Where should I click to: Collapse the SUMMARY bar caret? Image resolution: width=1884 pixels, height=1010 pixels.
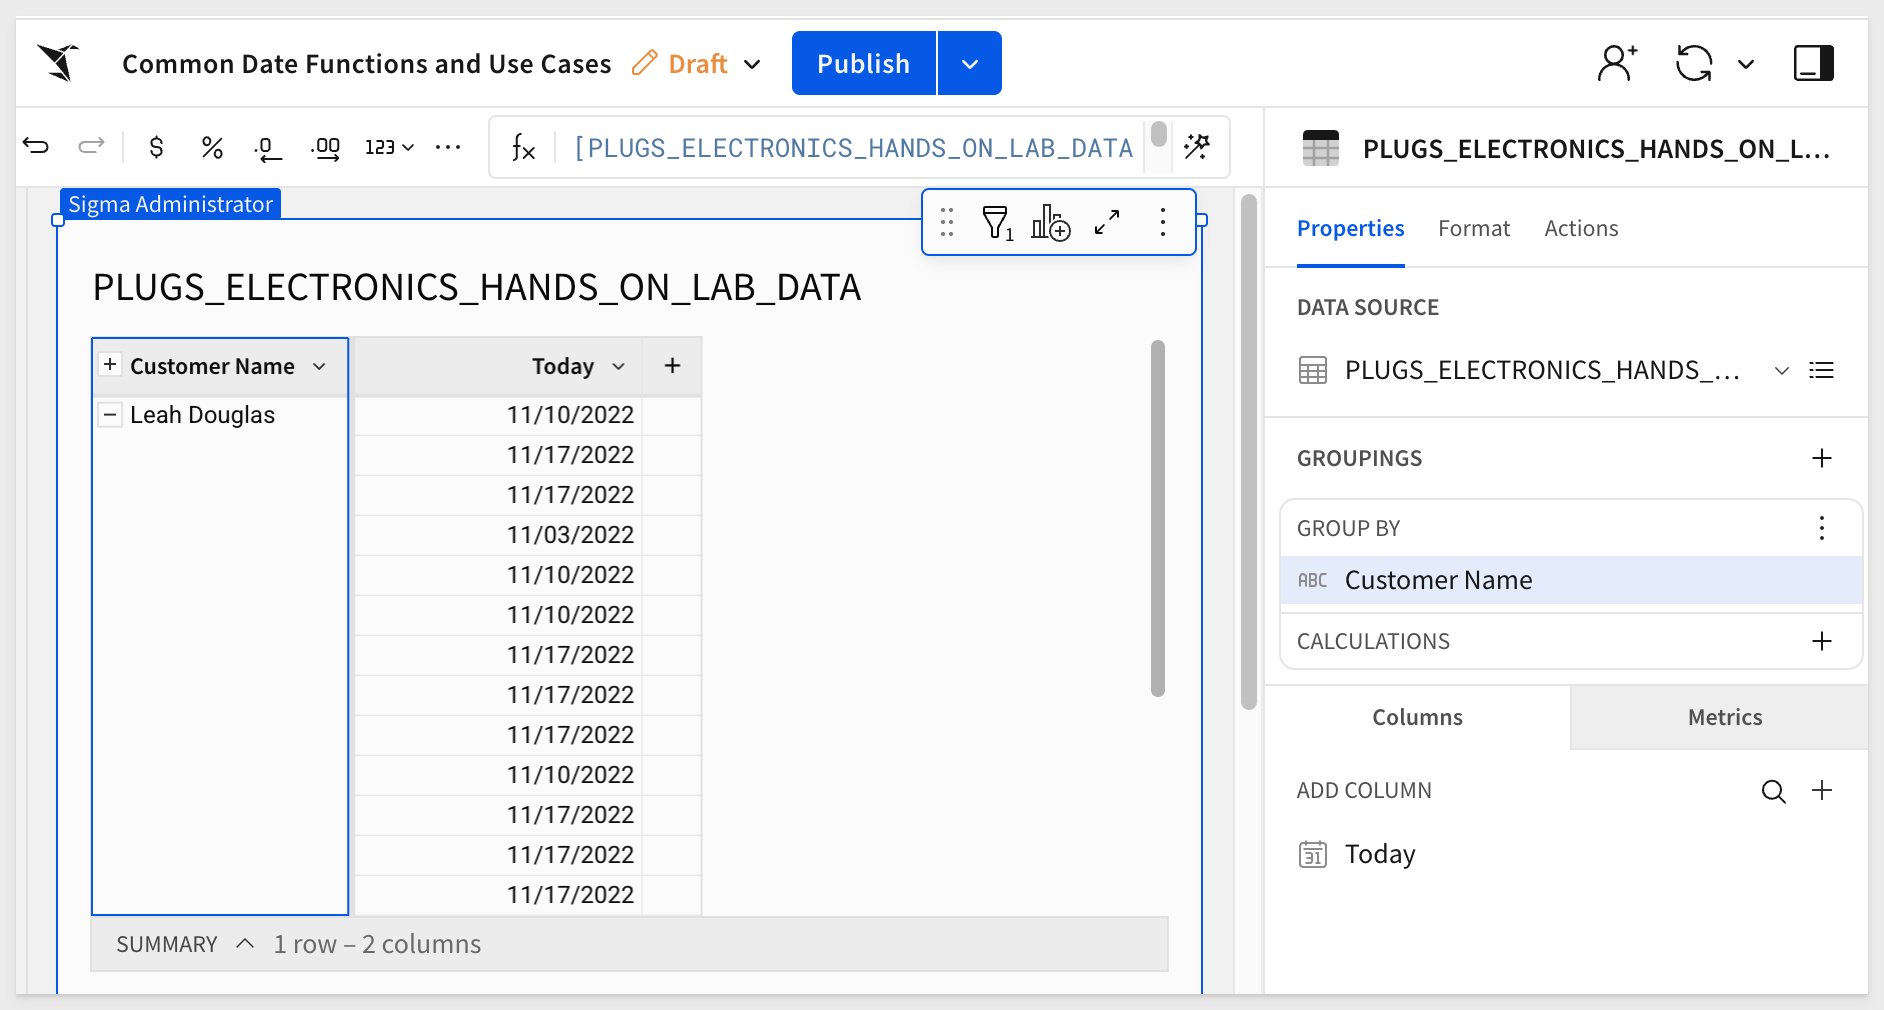(x=245, y=944)
